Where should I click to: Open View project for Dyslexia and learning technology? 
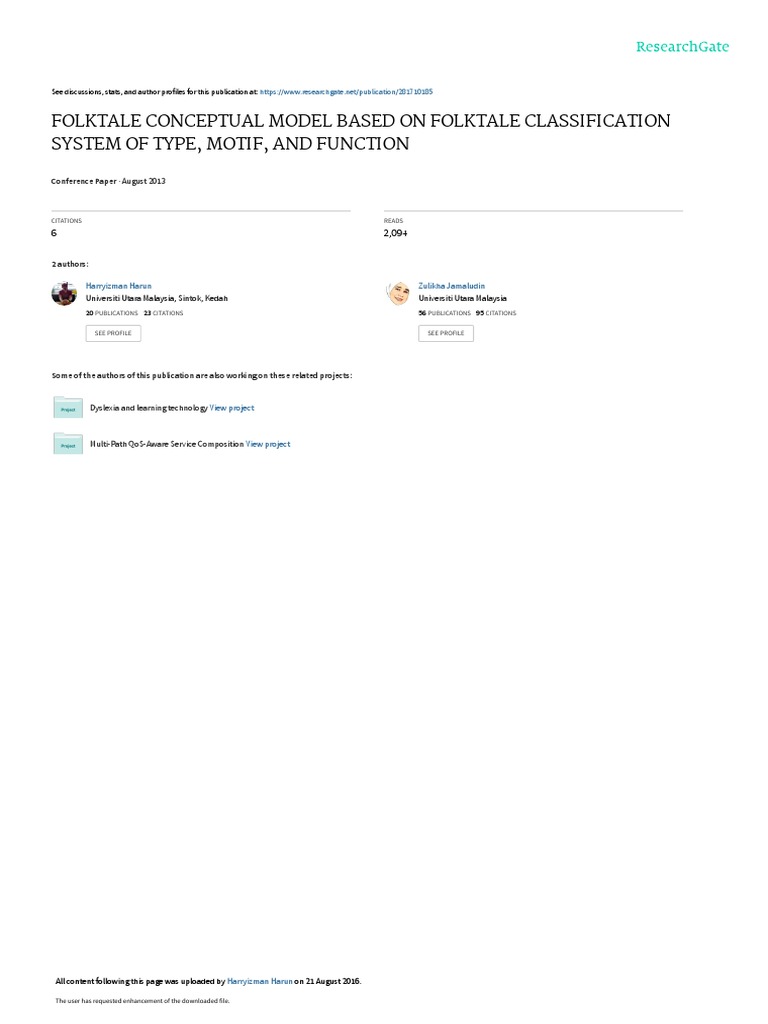pos(232,408)
